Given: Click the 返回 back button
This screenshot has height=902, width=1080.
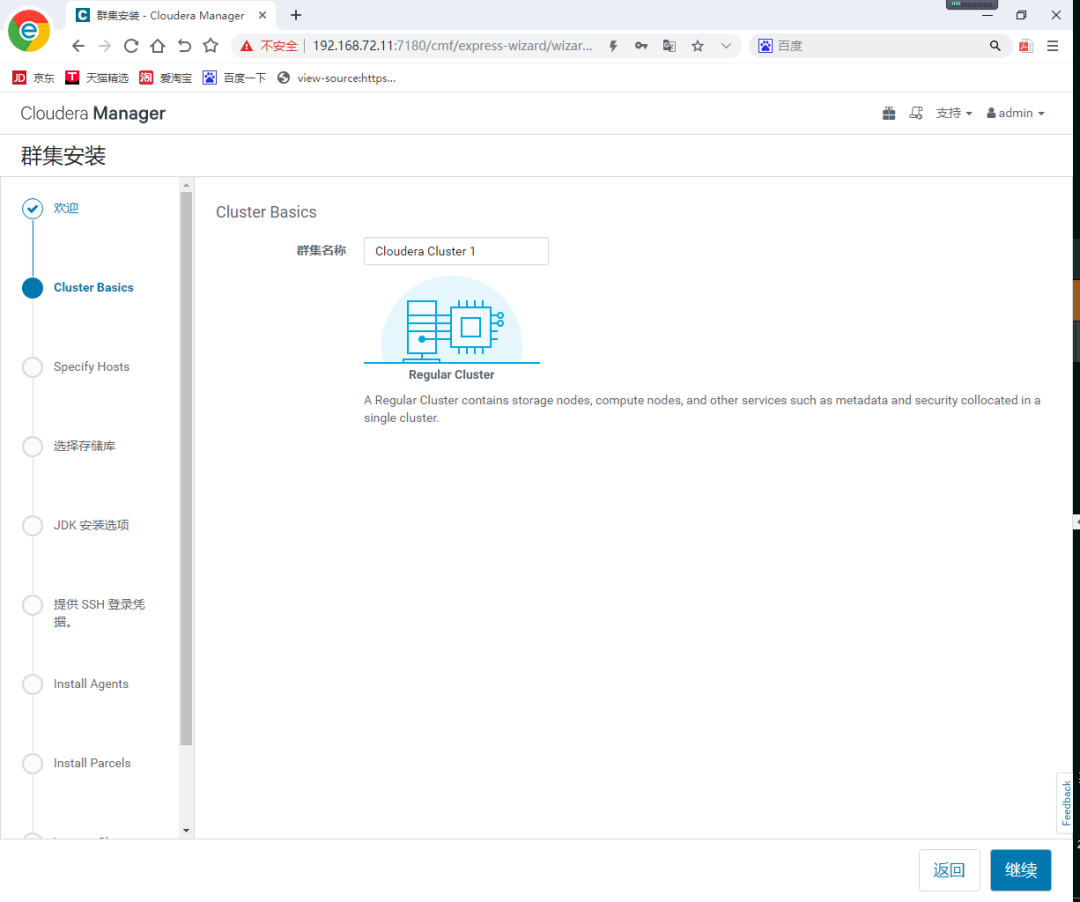Looking at the screenshot, I should 949,870.
